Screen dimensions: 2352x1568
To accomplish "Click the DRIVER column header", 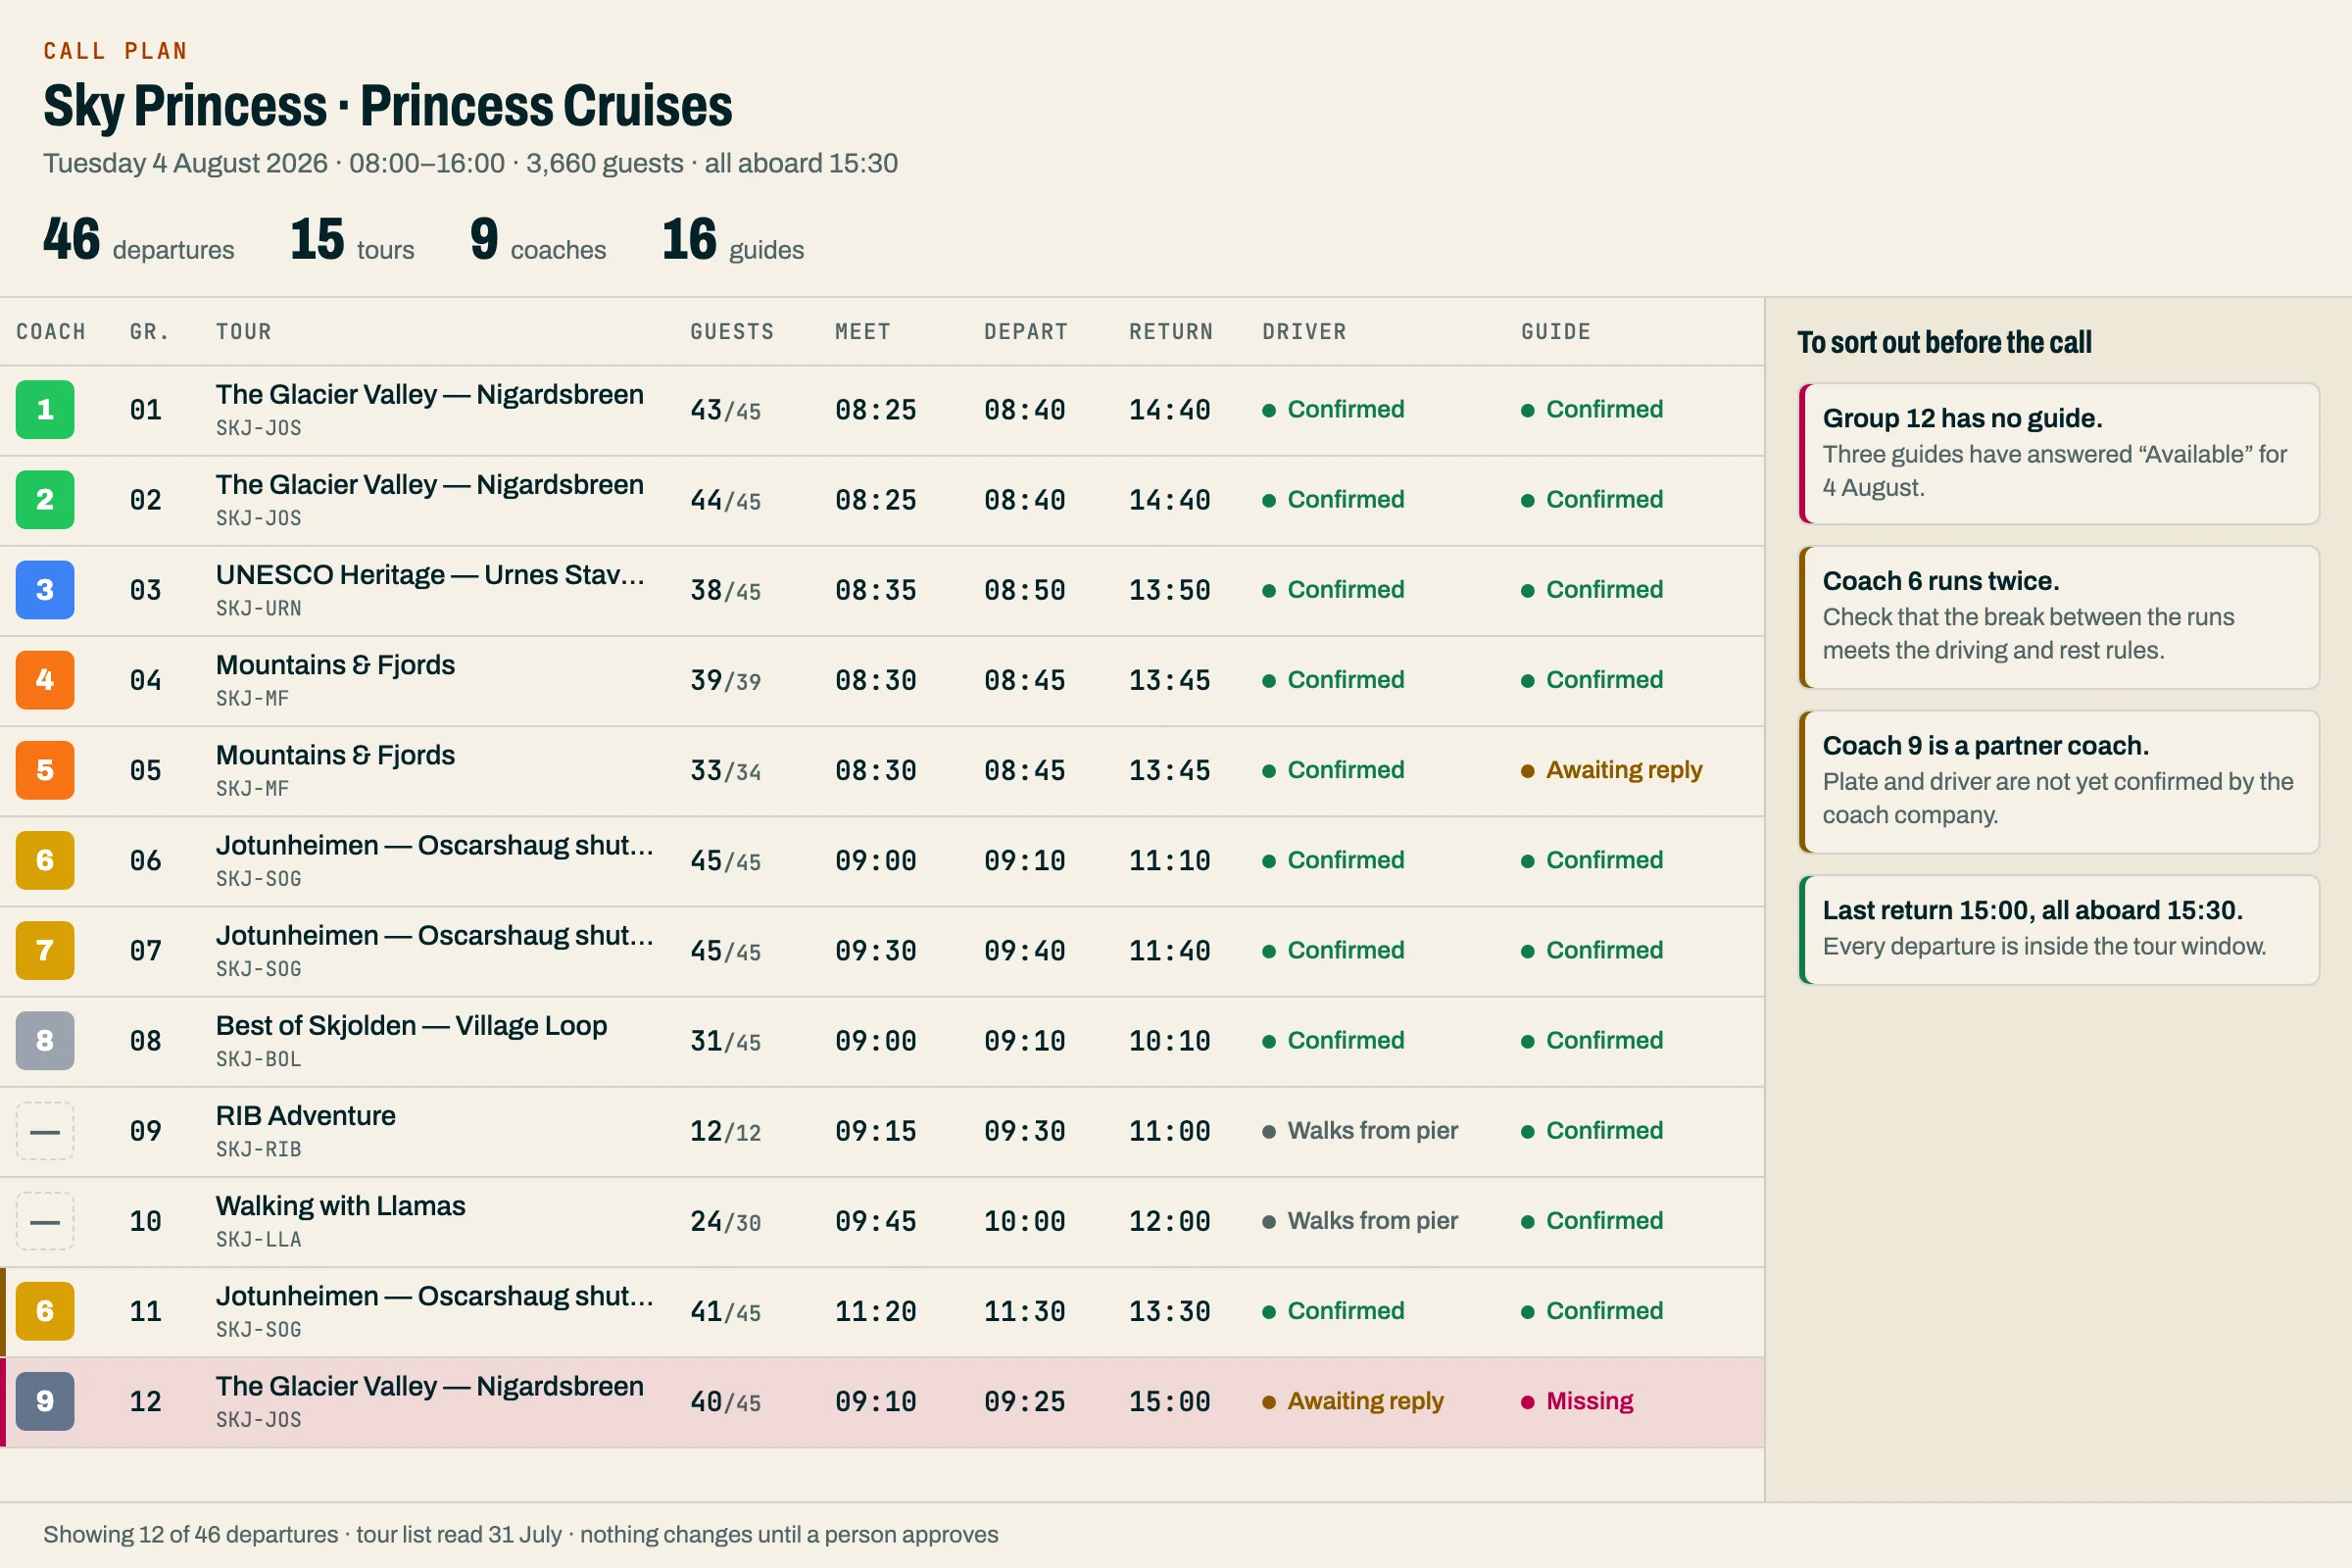I will click(1304, 332).
